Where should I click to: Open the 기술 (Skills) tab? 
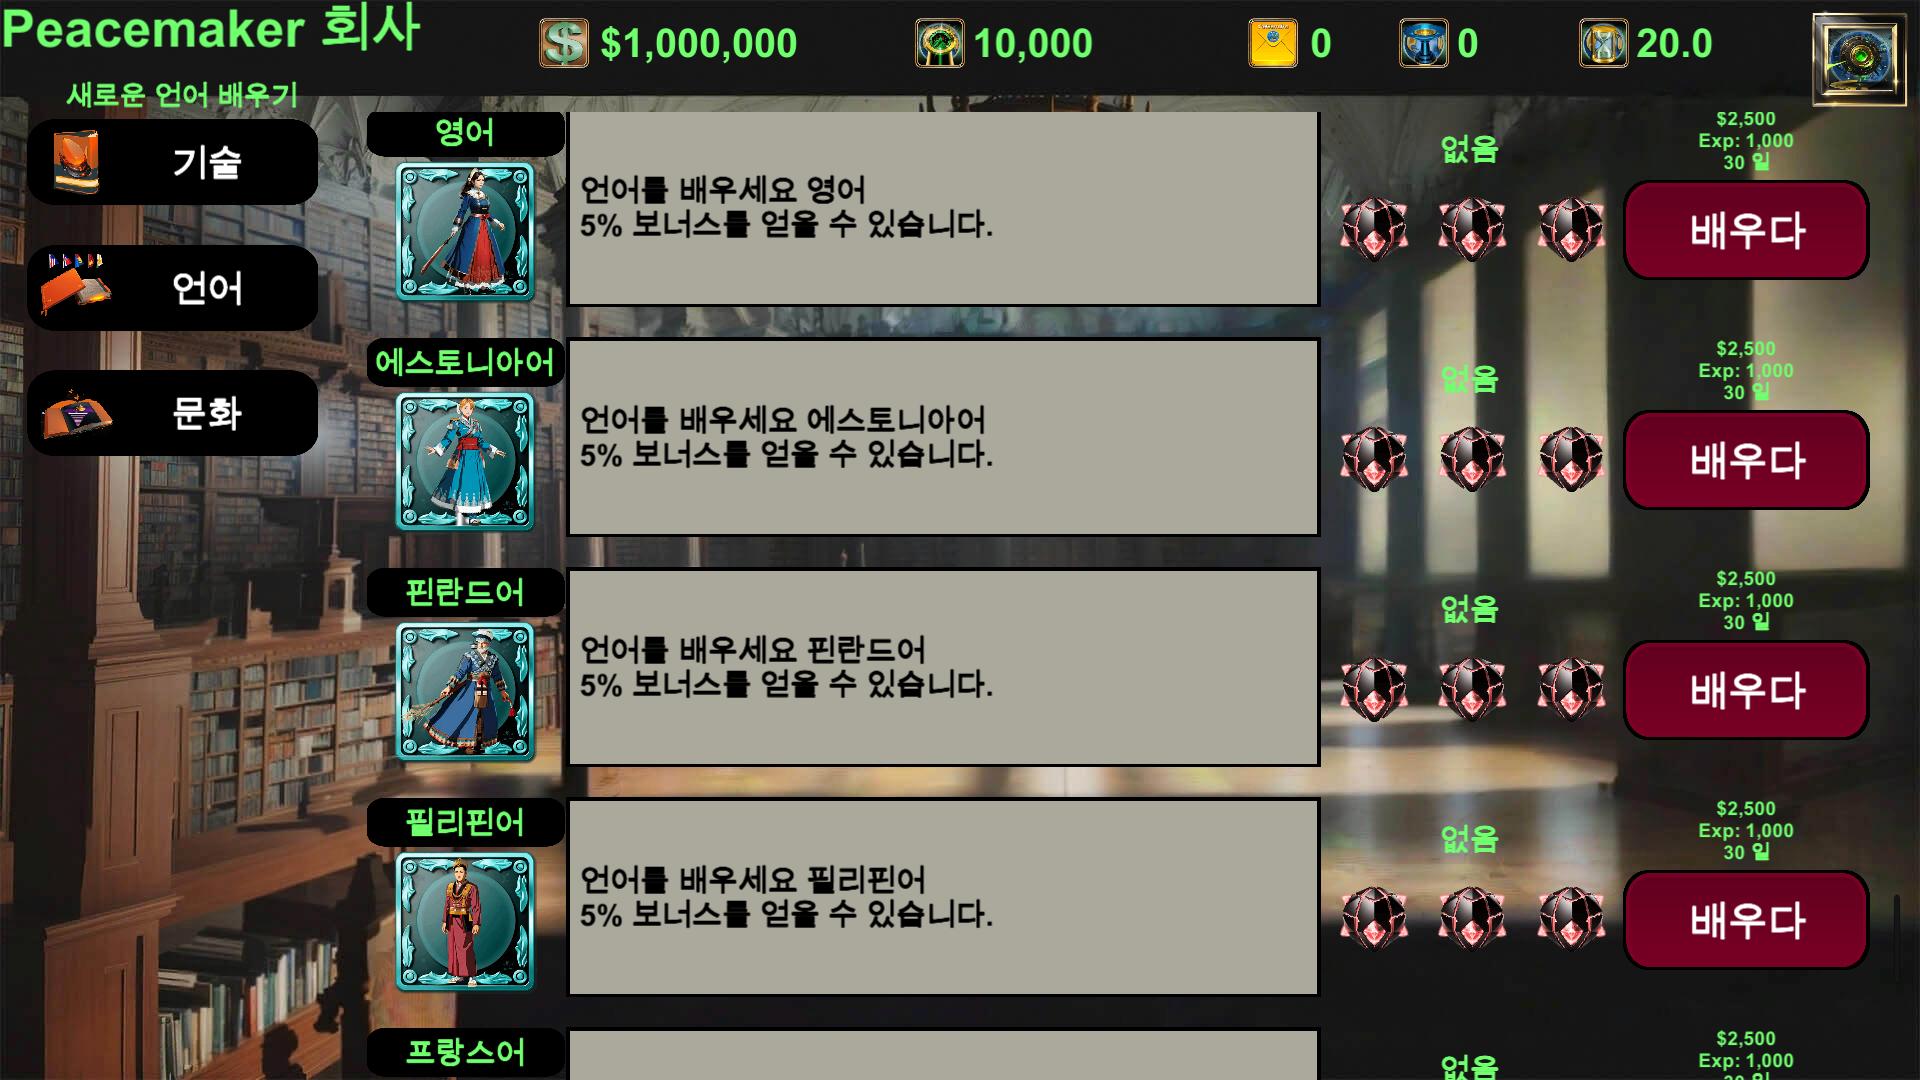point(172,162)
